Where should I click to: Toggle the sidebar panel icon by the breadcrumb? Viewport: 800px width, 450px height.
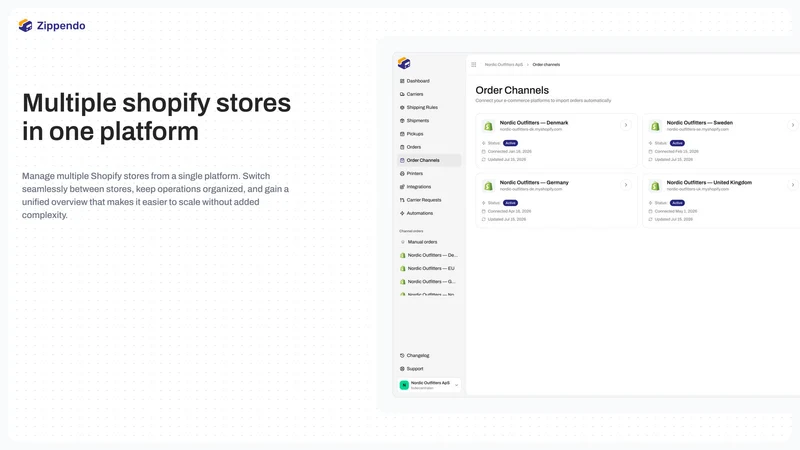click(x=473, y=64)
